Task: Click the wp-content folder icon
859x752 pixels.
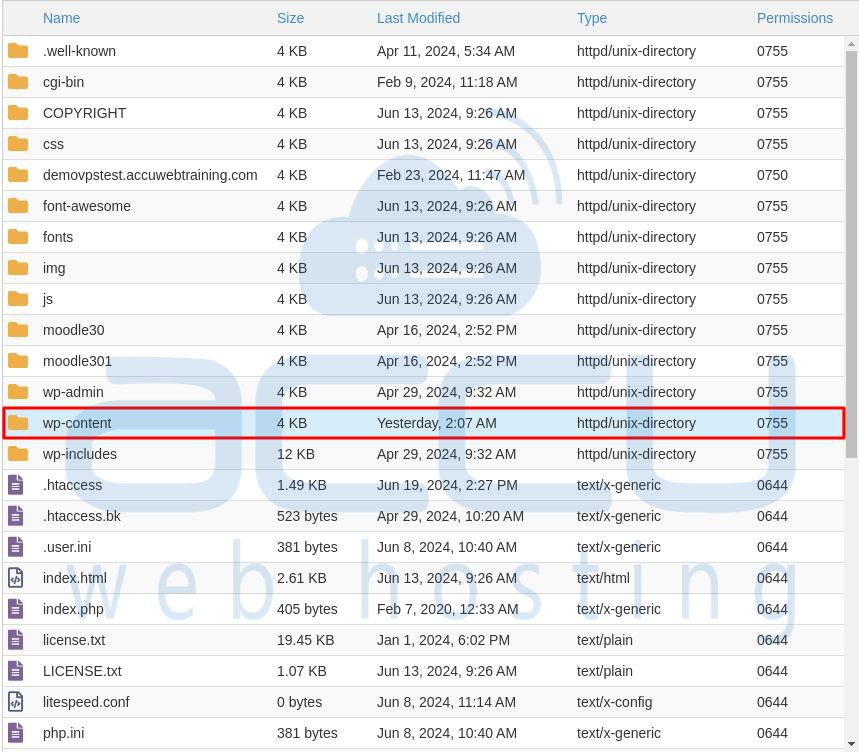Action: pyautogui.click(x=18, y=423)
